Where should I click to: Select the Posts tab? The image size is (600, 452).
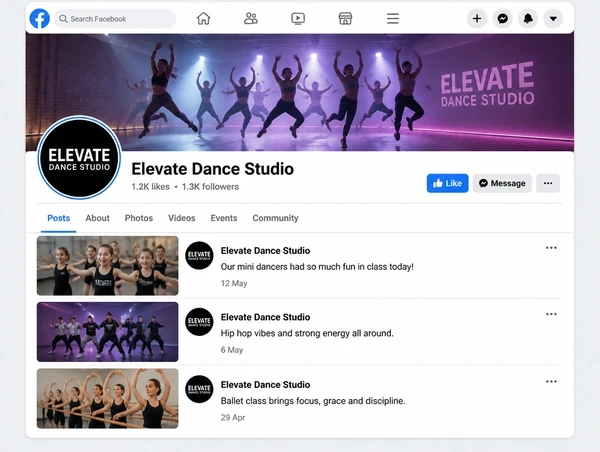59,218
